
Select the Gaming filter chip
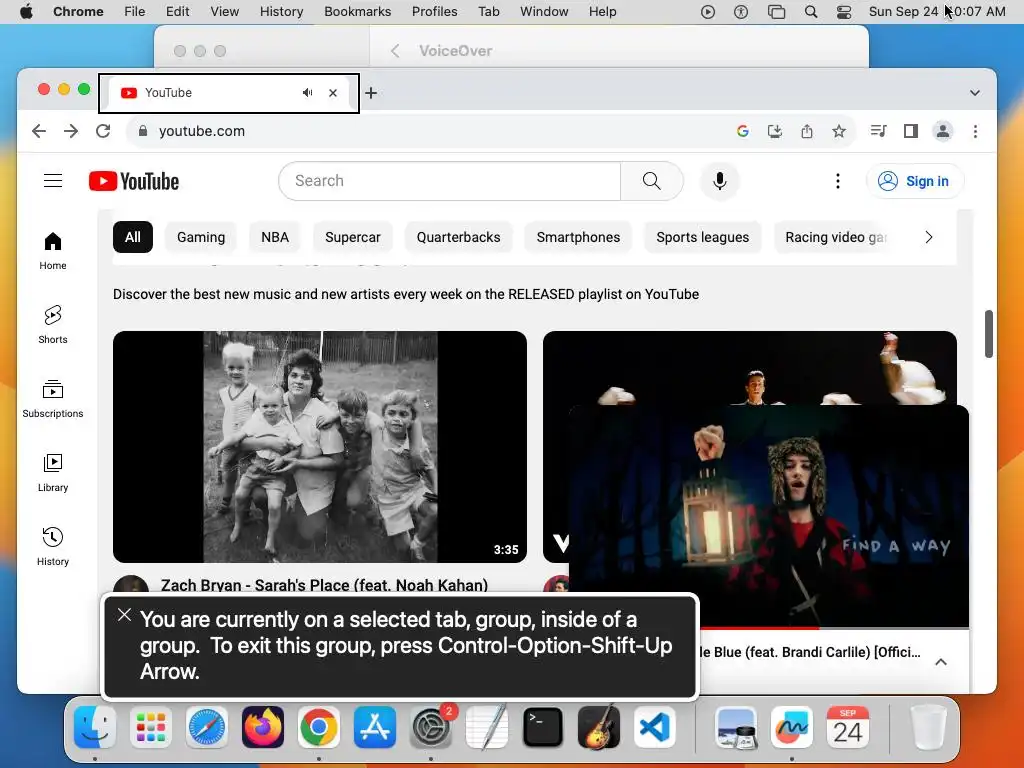[x=201, y=237]
